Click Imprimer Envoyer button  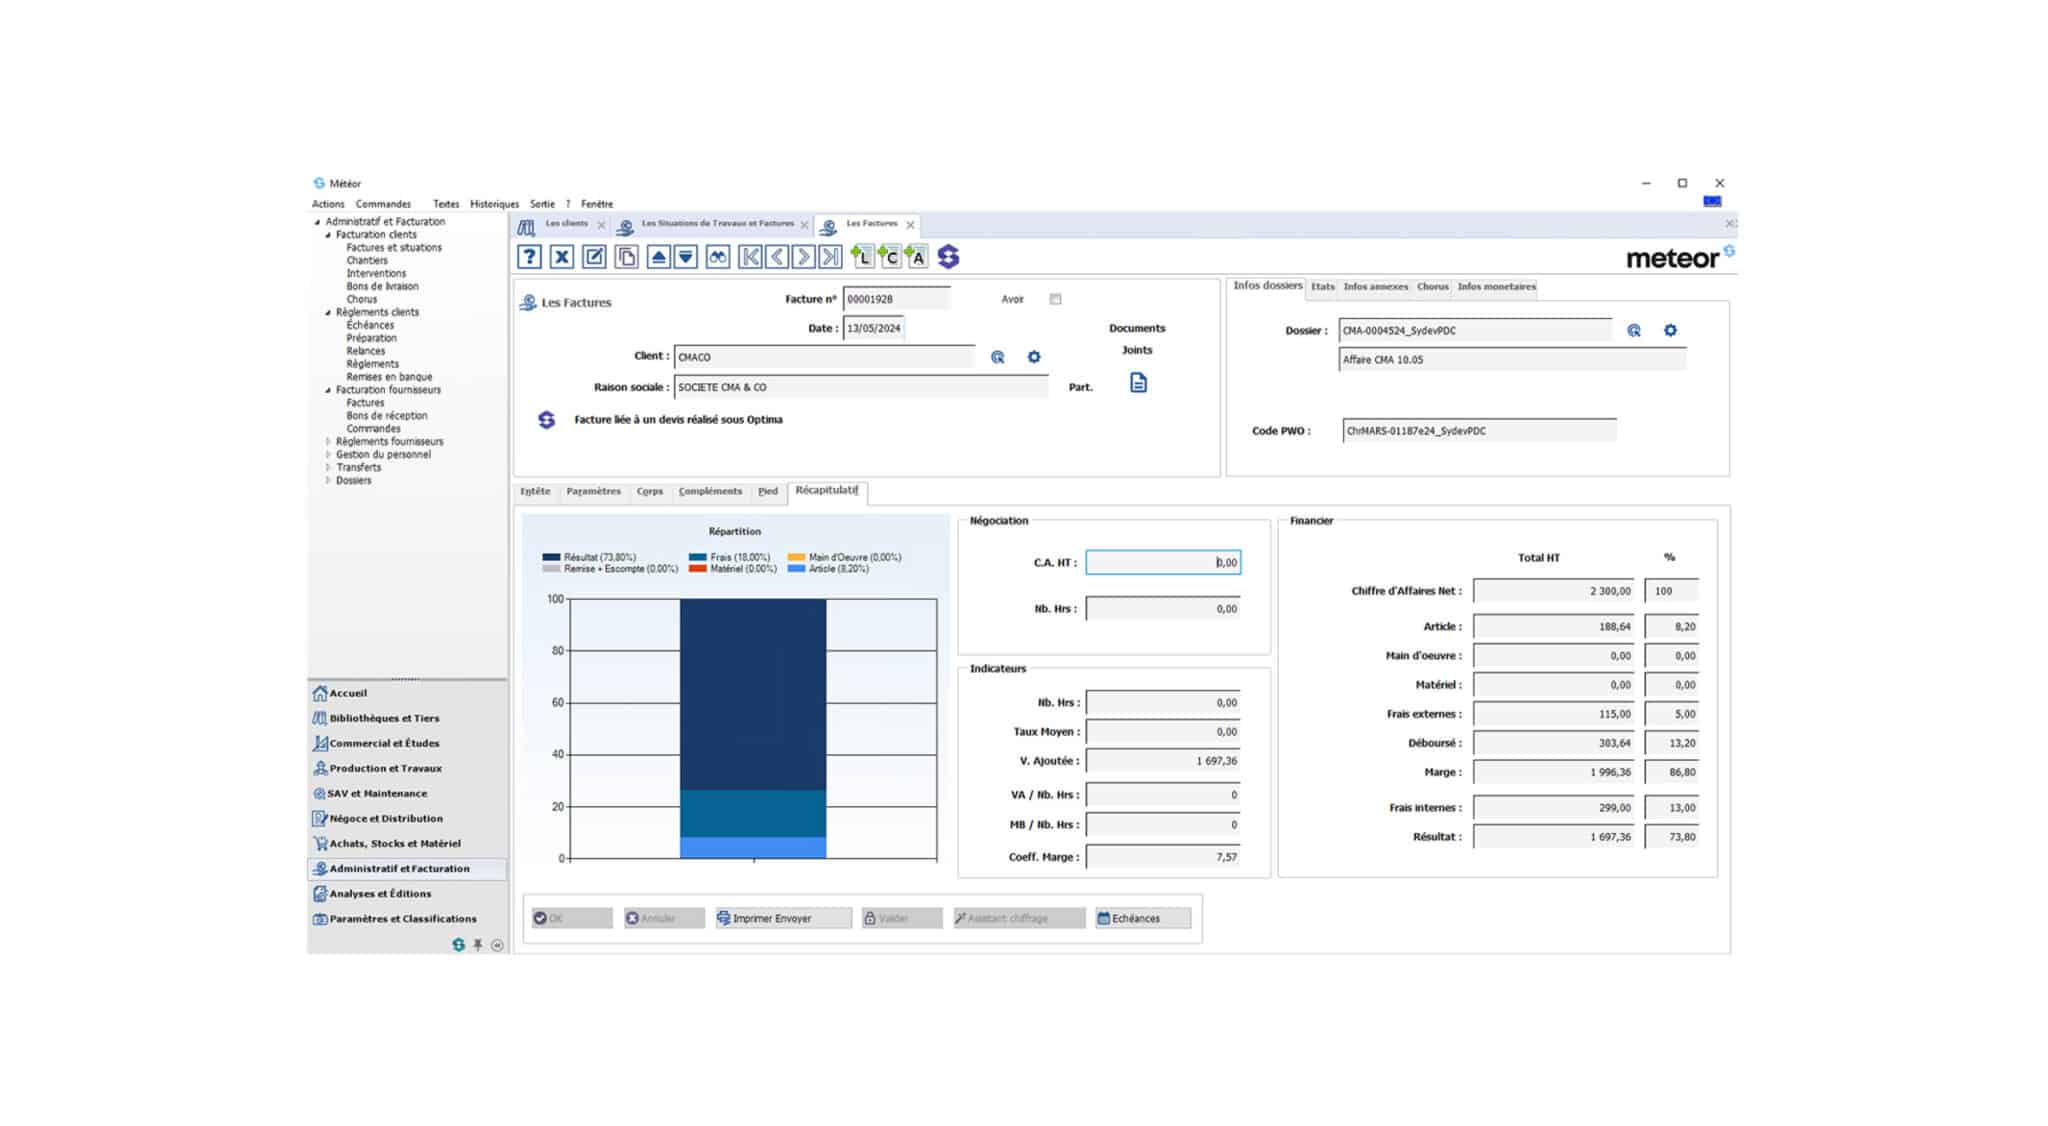pyautogui.click(x=783, y=918)
